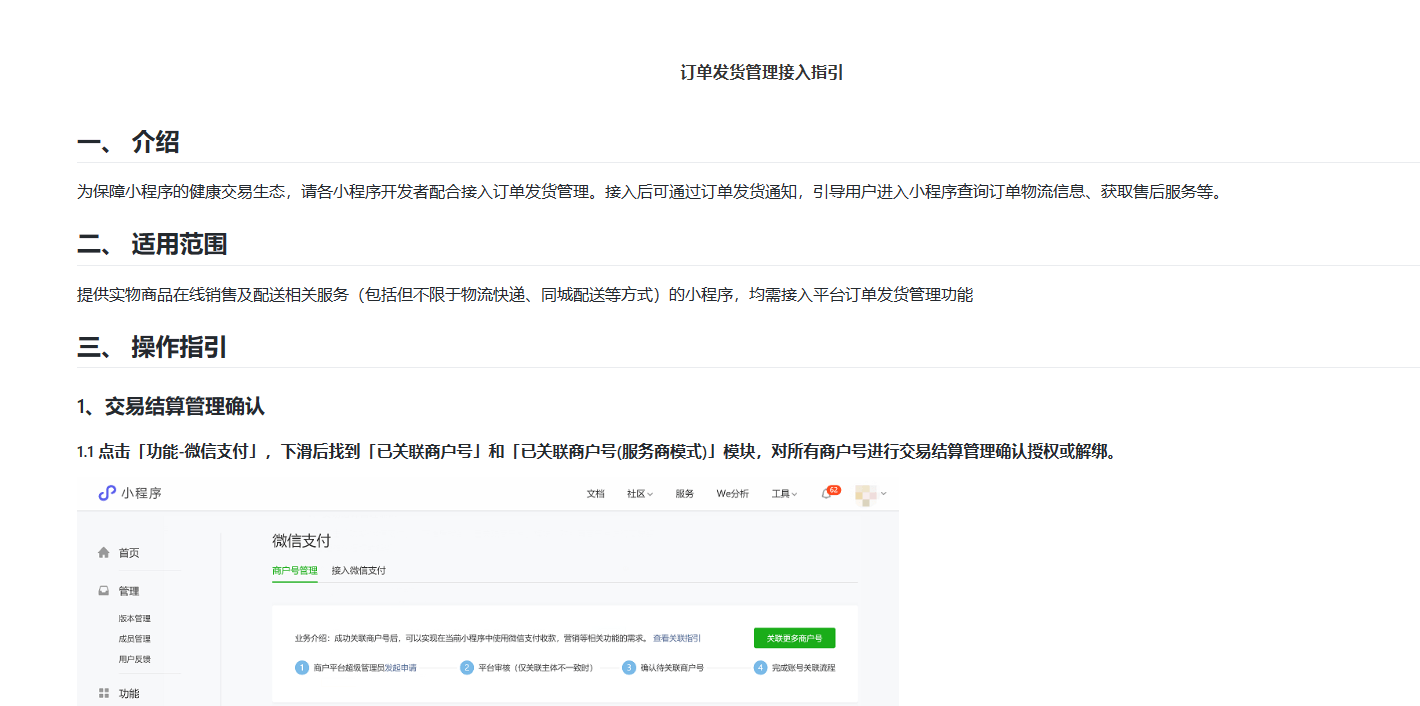Viewport: 1420px width, 706px height.
Task: Open 版本管理 under 管理
Action: 134,619
